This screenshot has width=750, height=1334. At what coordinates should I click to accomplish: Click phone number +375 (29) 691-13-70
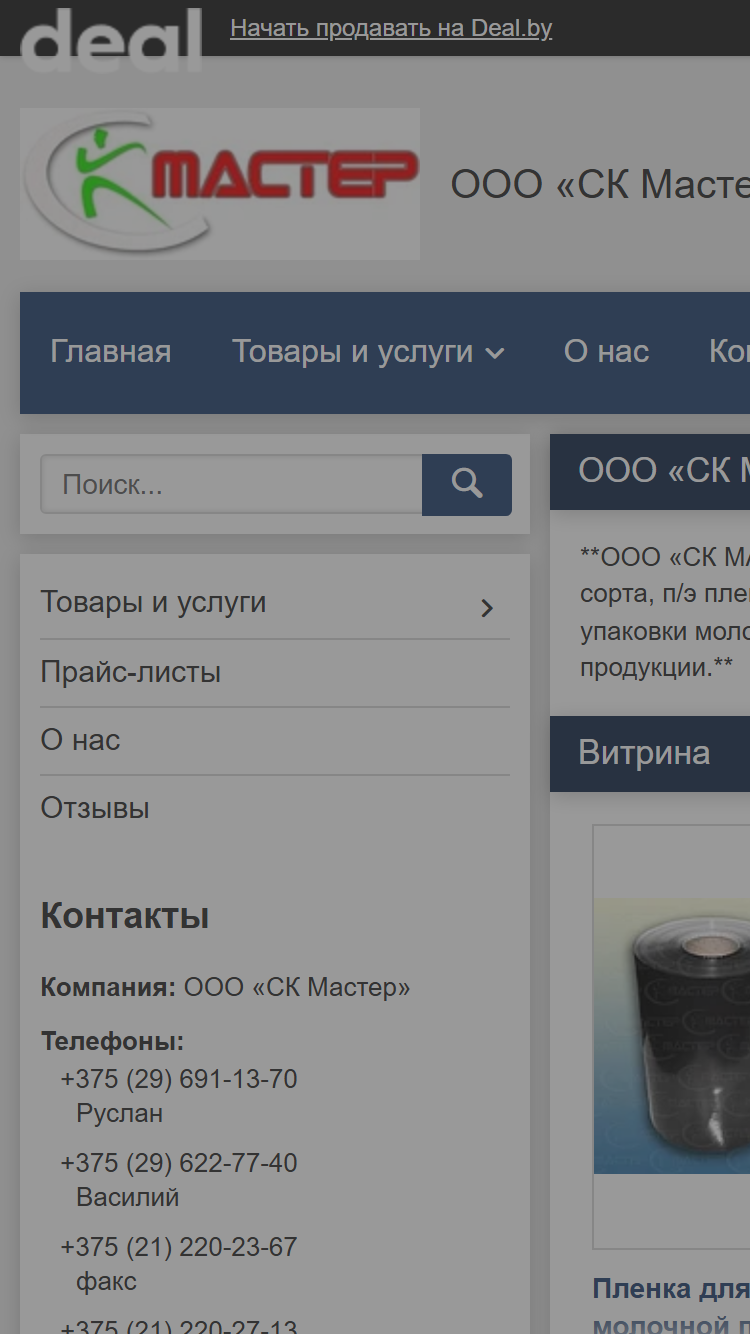pyautogui.click(x=179, y=1080)
